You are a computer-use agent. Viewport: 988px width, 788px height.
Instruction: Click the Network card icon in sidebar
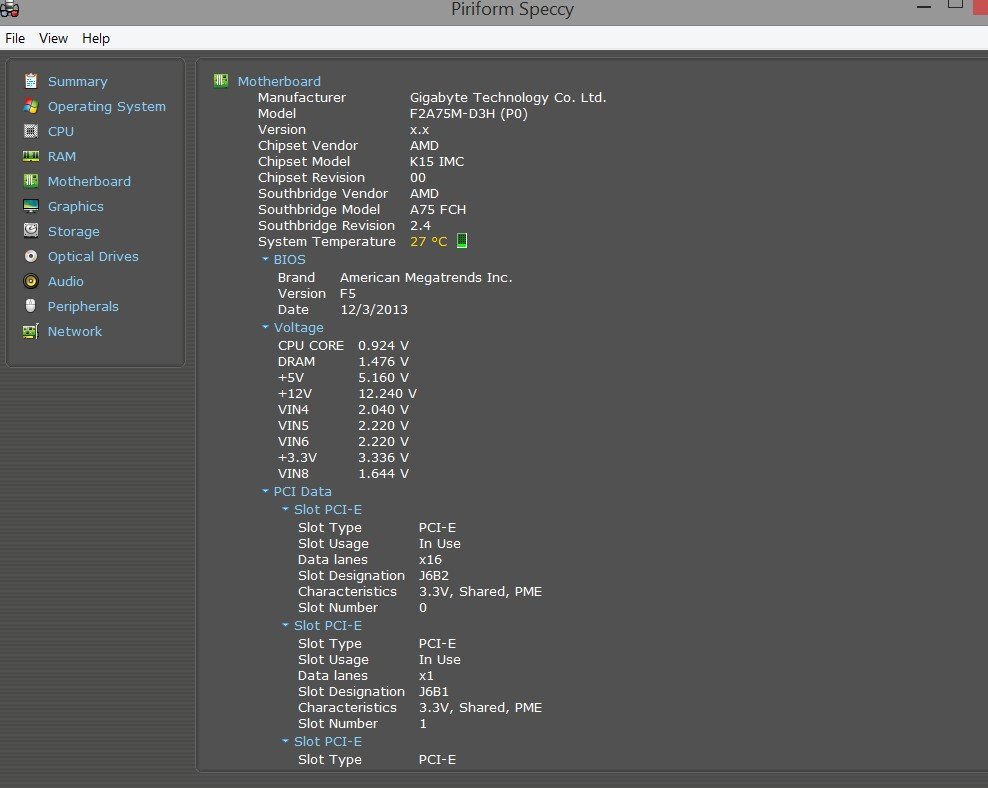(31, 331)
